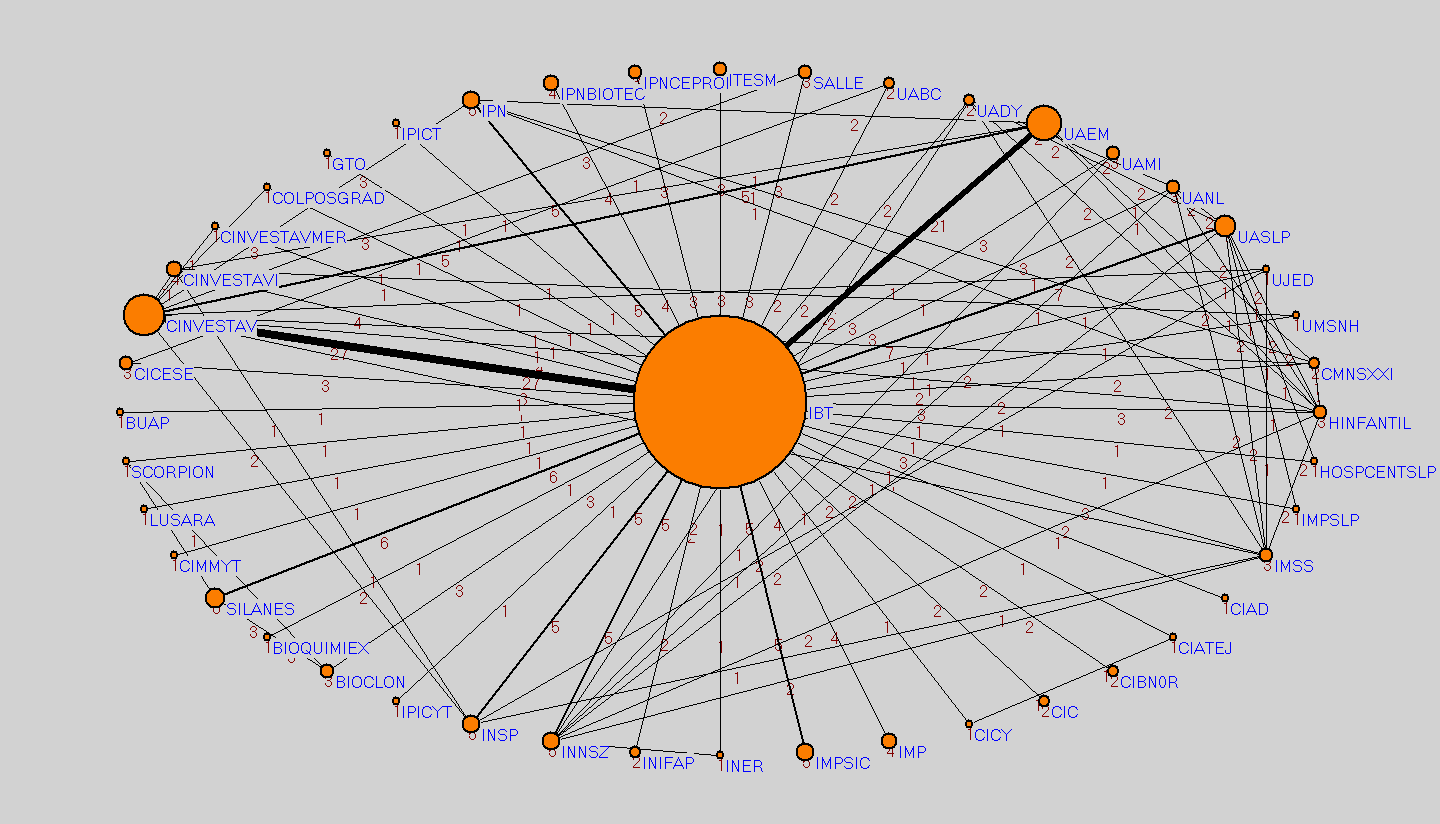The height and width of the screenshot is (824, 1440).
Task: Select the INSP node circle
Action: tap(471, 724)
